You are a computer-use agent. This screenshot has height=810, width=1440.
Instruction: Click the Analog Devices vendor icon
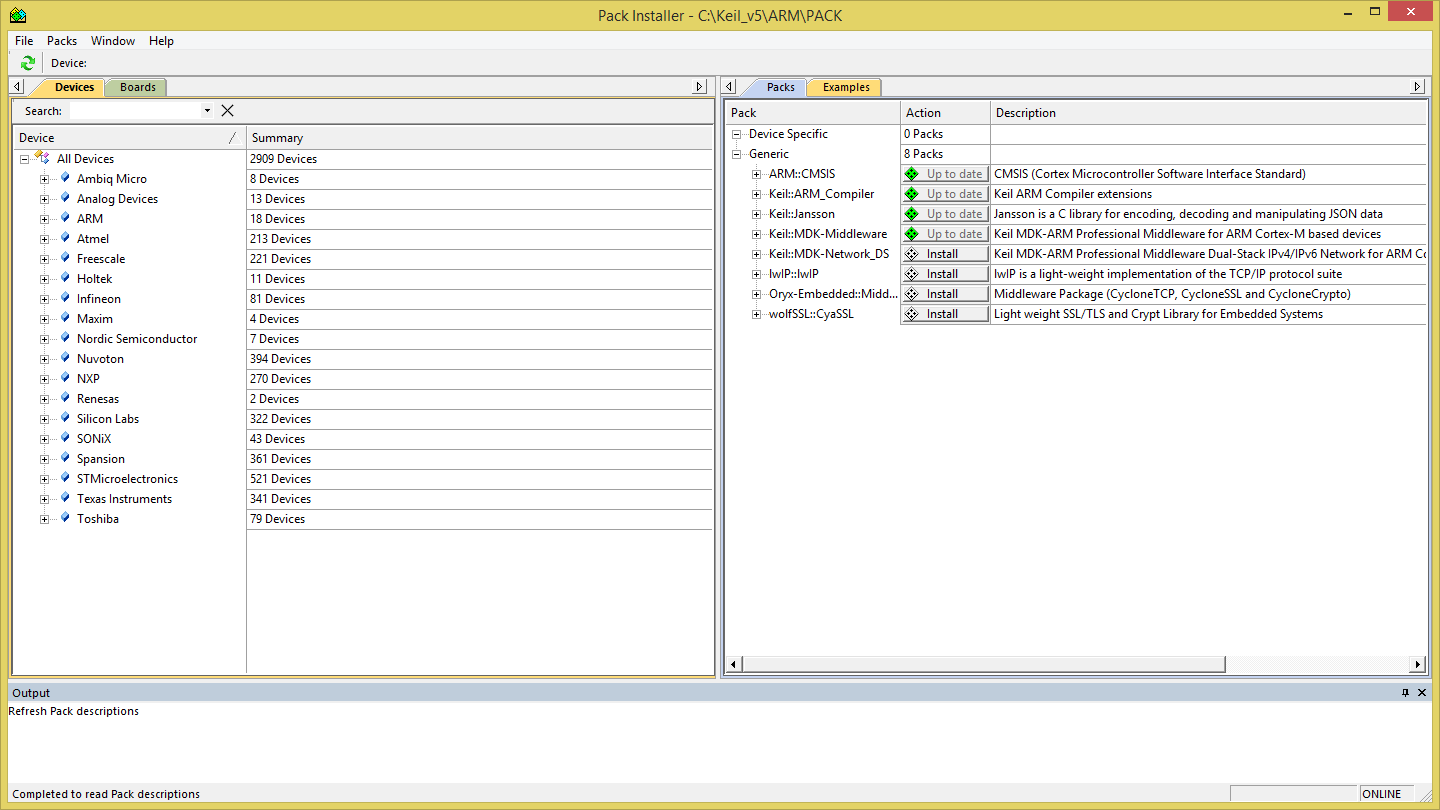point(66,198)
